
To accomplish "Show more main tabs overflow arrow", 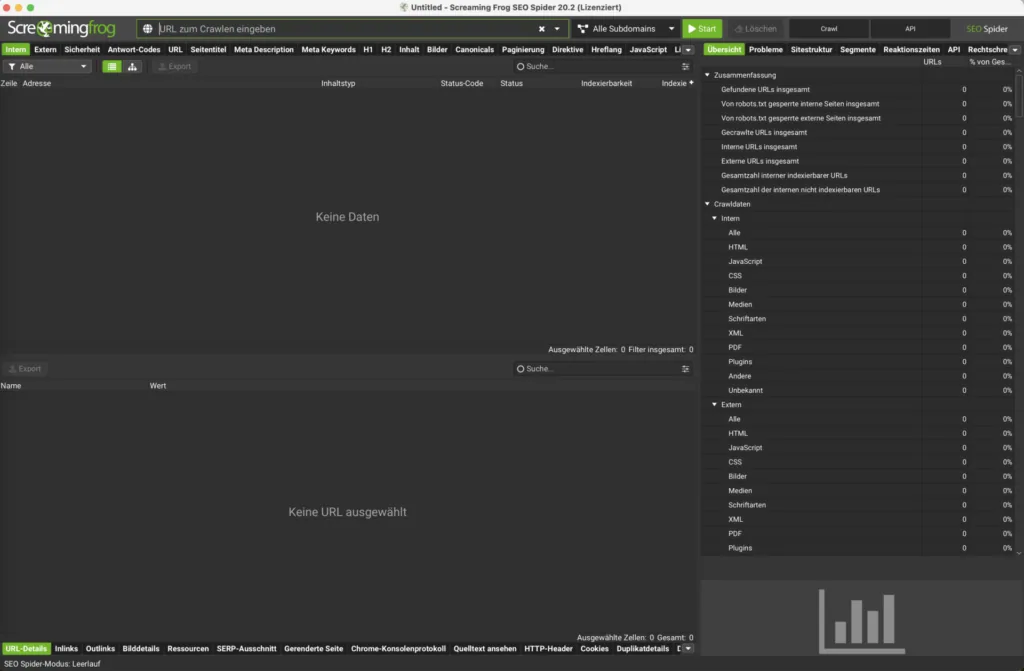I will pyautogui.click(x=688, y=50).
